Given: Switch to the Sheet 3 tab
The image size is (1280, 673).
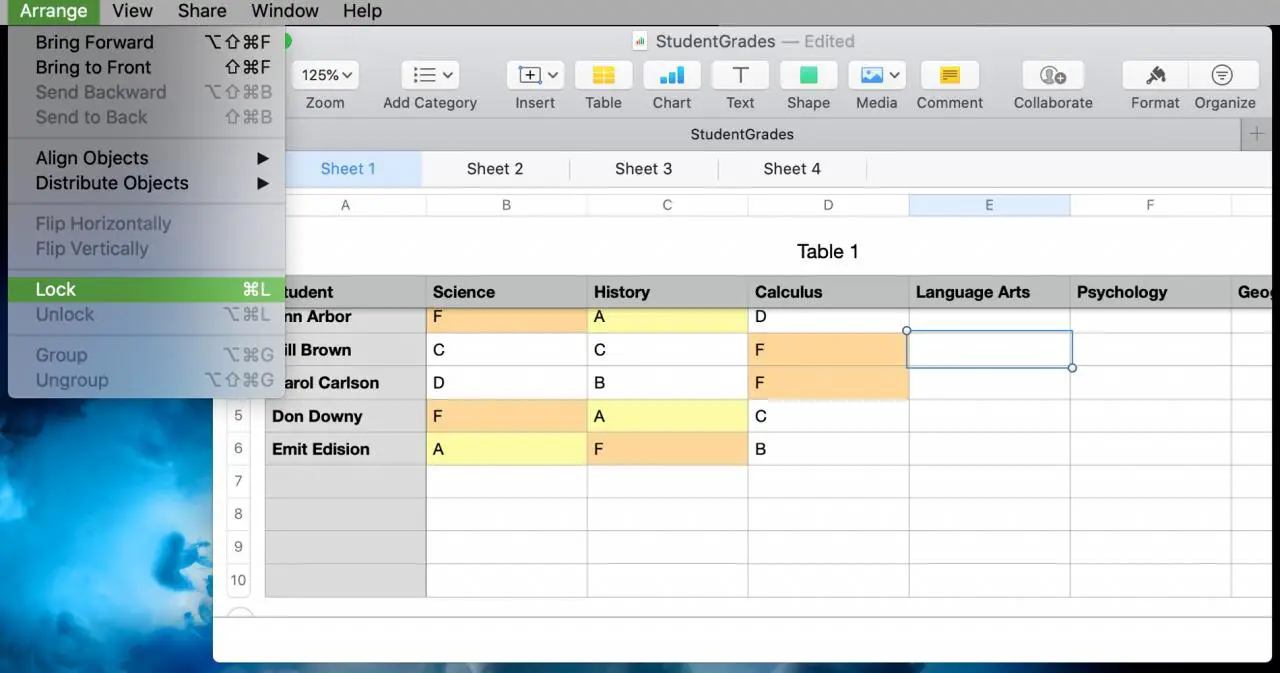Looking at the screenshot, I should pyautogui.click(x=643, y=169).
